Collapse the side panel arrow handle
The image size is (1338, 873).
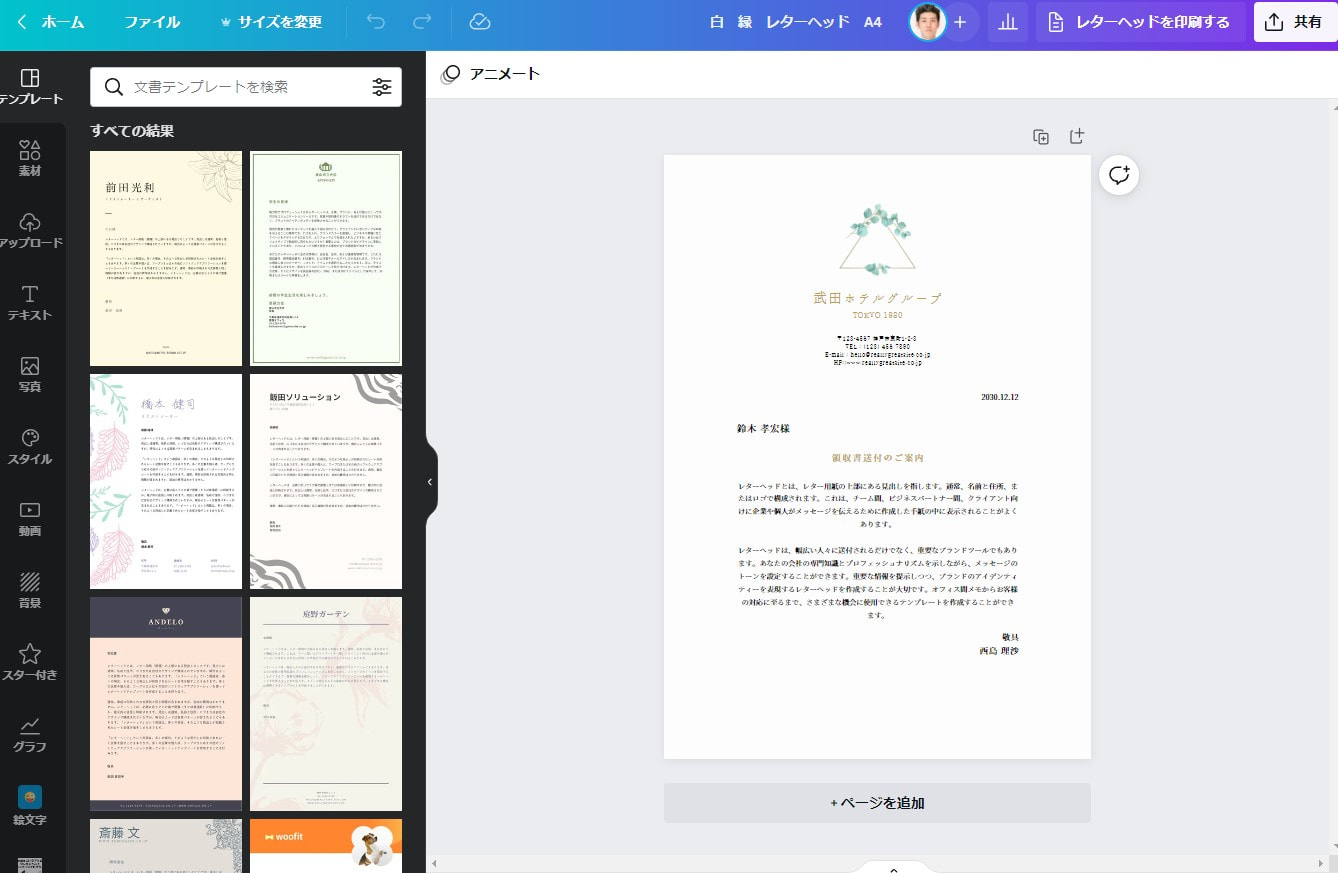tap(430, 482)
